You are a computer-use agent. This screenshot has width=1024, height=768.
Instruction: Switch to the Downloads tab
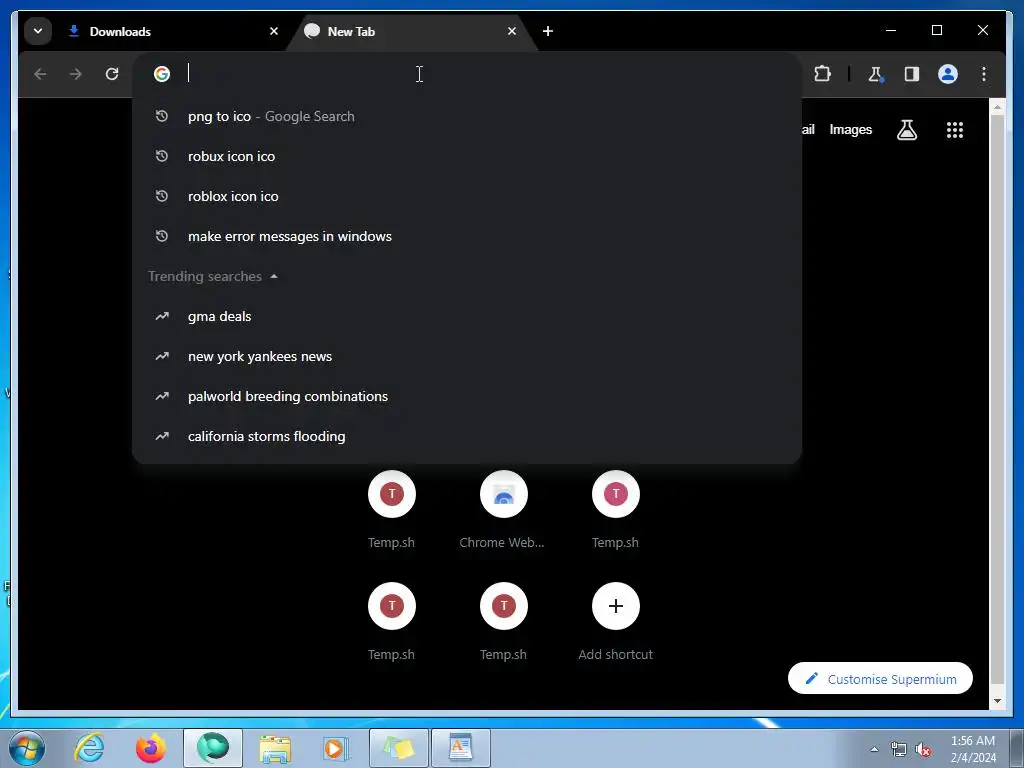pyautogui.click(x=173, y=31)
